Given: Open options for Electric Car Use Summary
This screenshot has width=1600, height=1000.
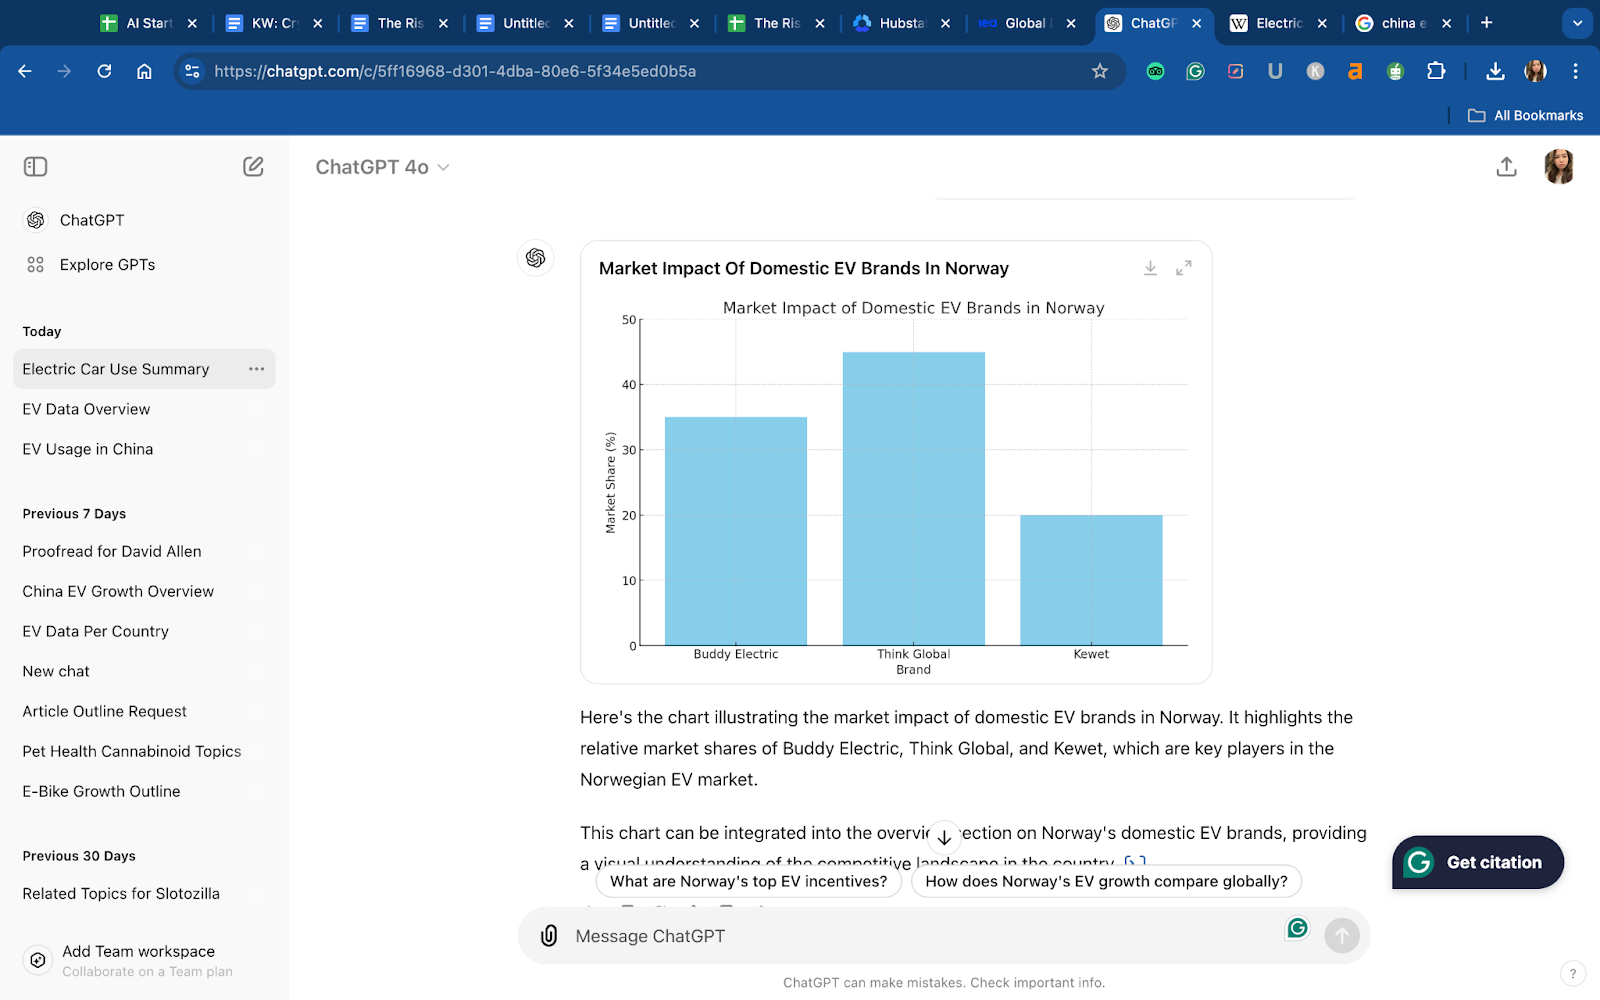Looking at the screenshot, I should (x=257, y=369).
